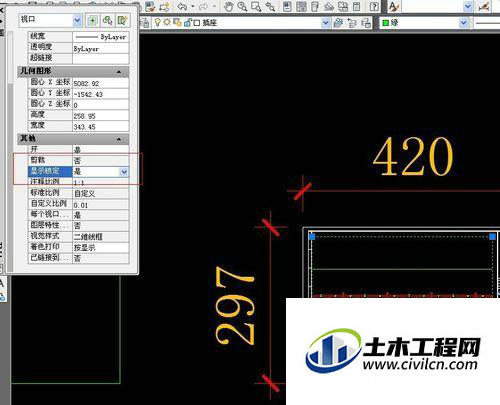The width and height of the screenshot is (500, 405).
Task: Click Layer Previous icon
Action: [x=352, y=23]
